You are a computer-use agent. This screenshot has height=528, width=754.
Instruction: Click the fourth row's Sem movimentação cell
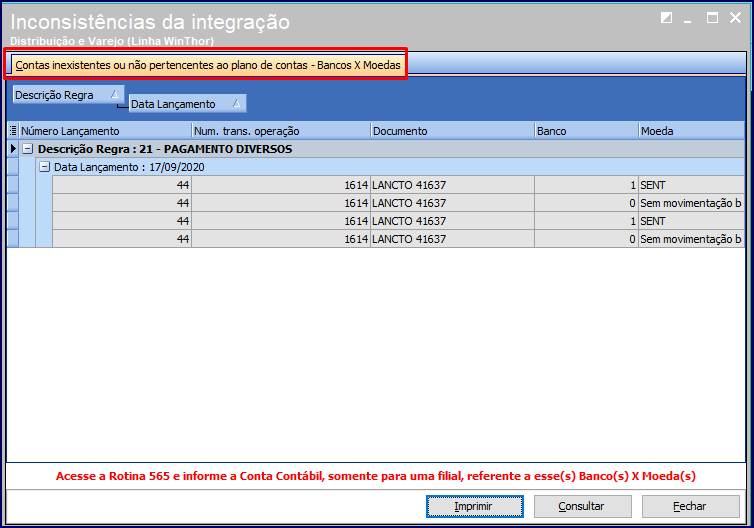691,239
